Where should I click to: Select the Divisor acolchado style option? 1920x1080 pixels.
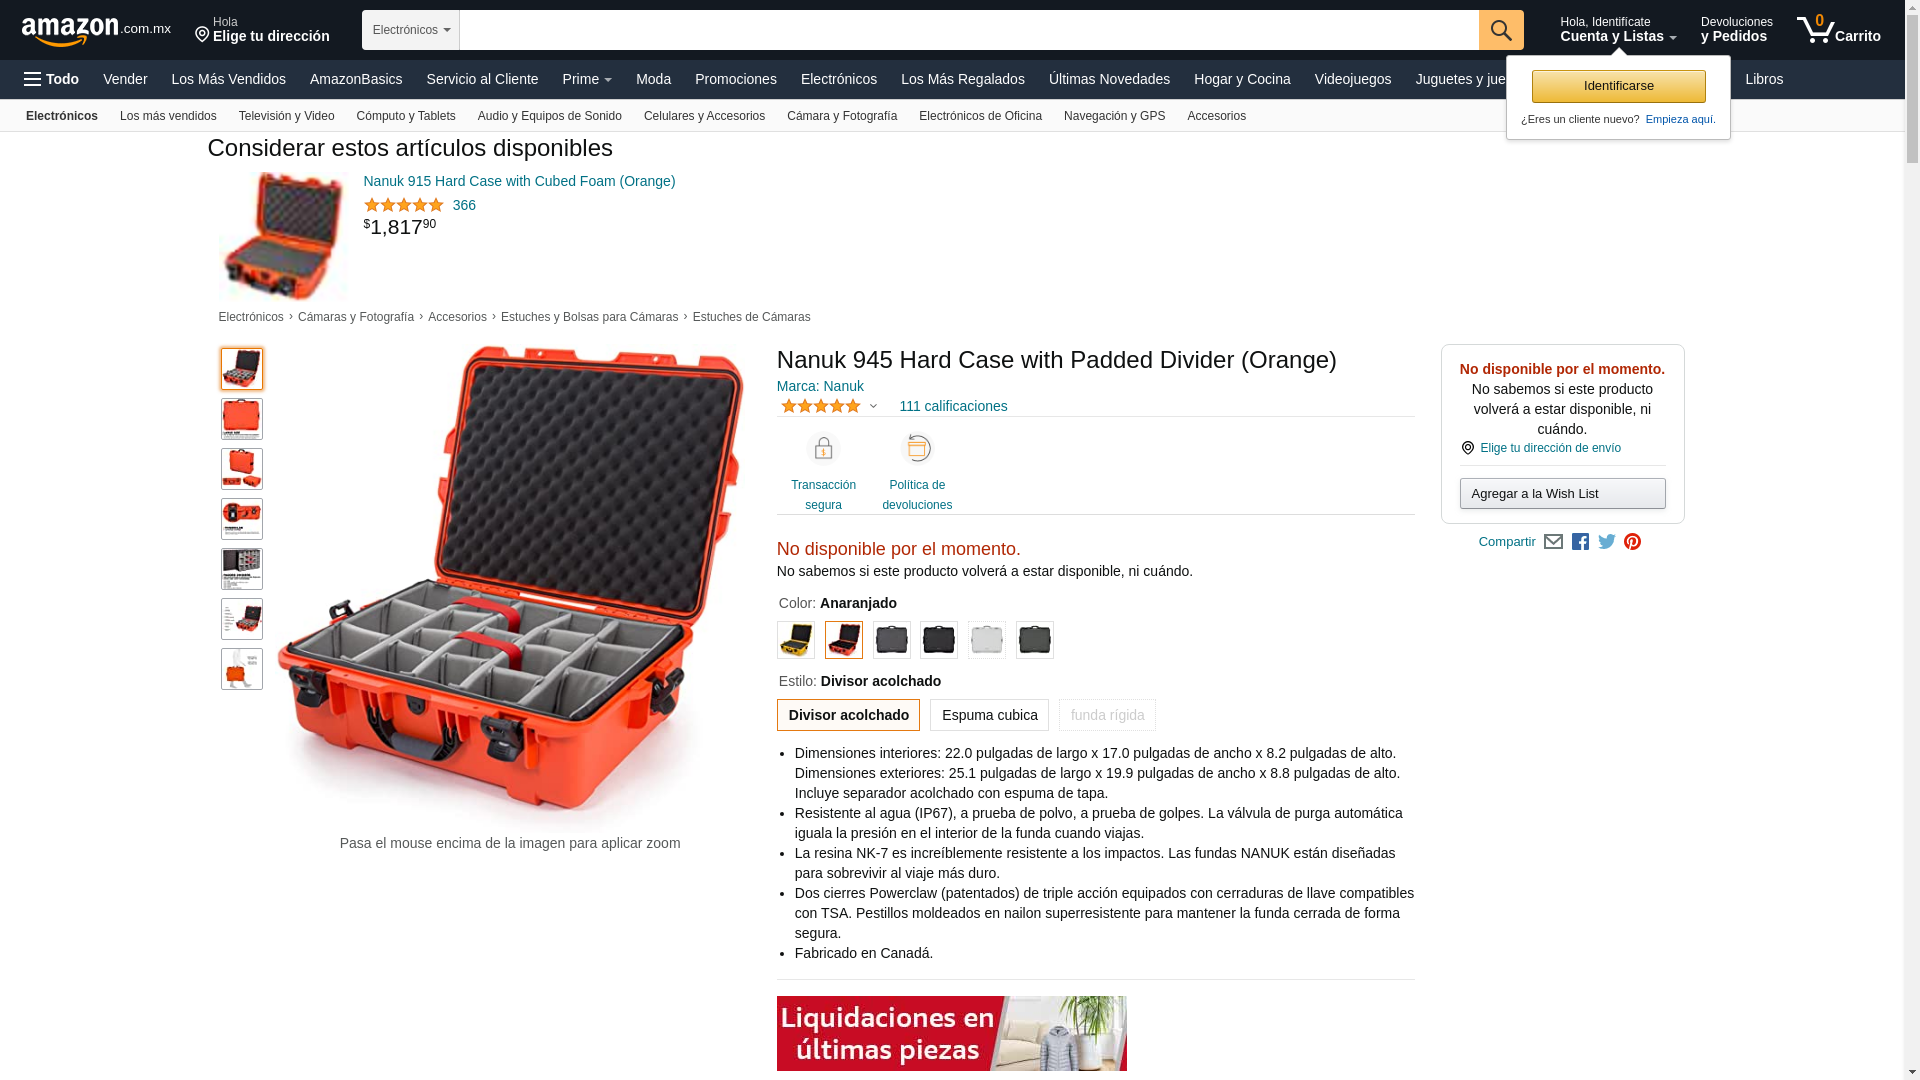pyautogui.click(x=848, y=715)
